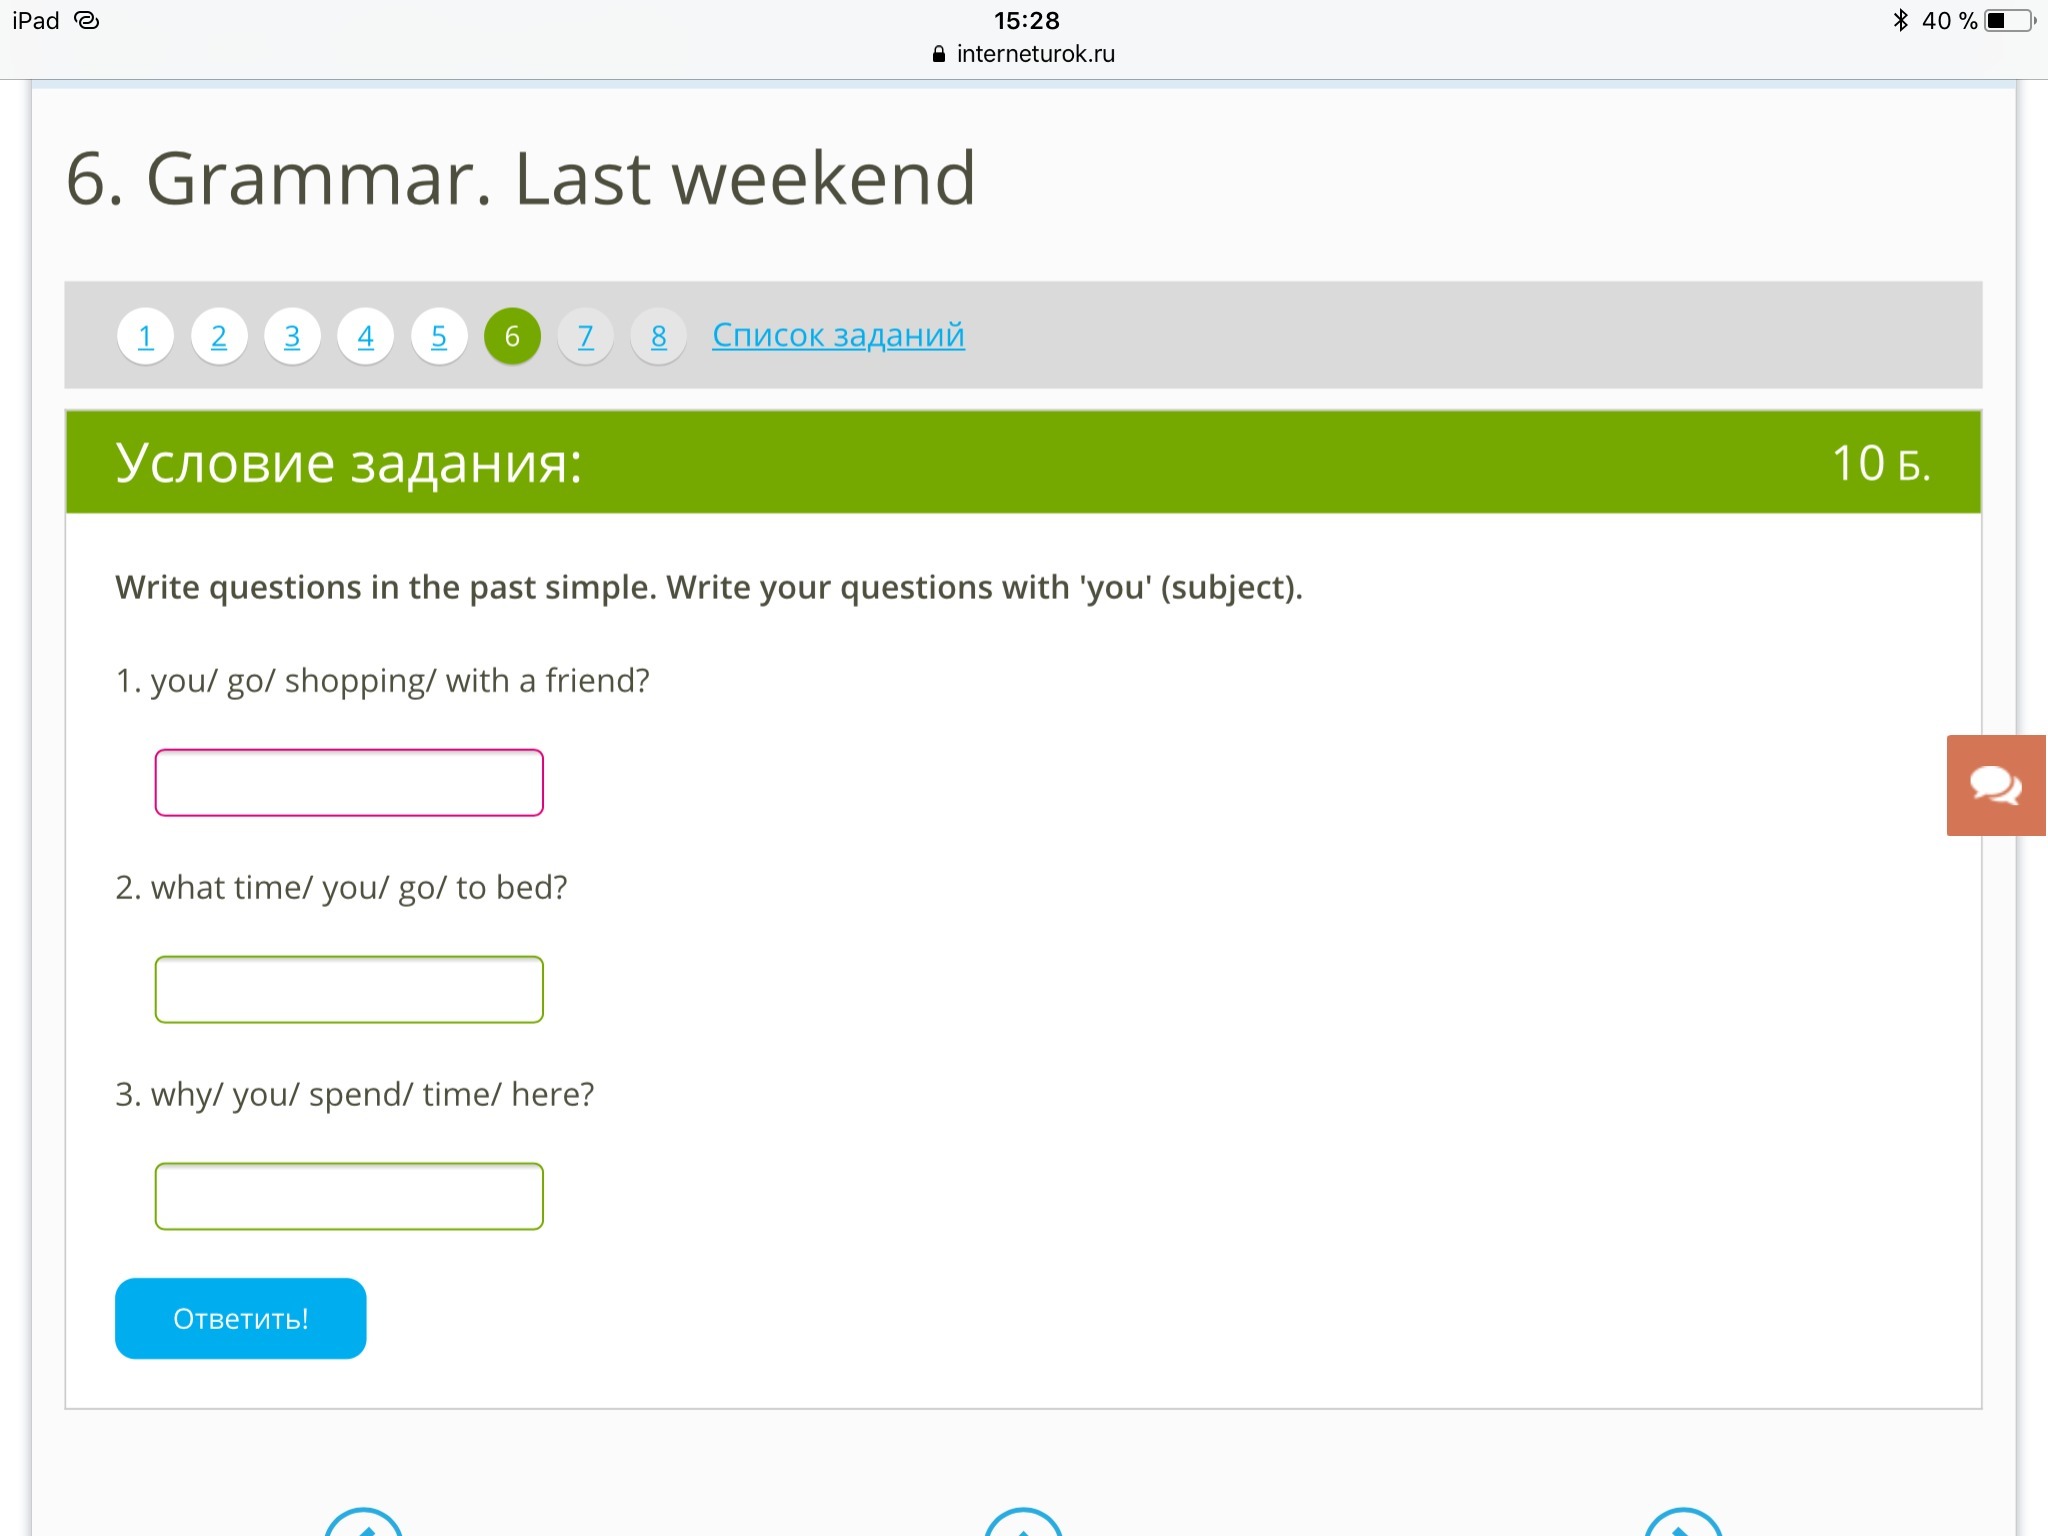The image size is (2048, 1536).
Task: Switch to task number 3
Action: 292,336
